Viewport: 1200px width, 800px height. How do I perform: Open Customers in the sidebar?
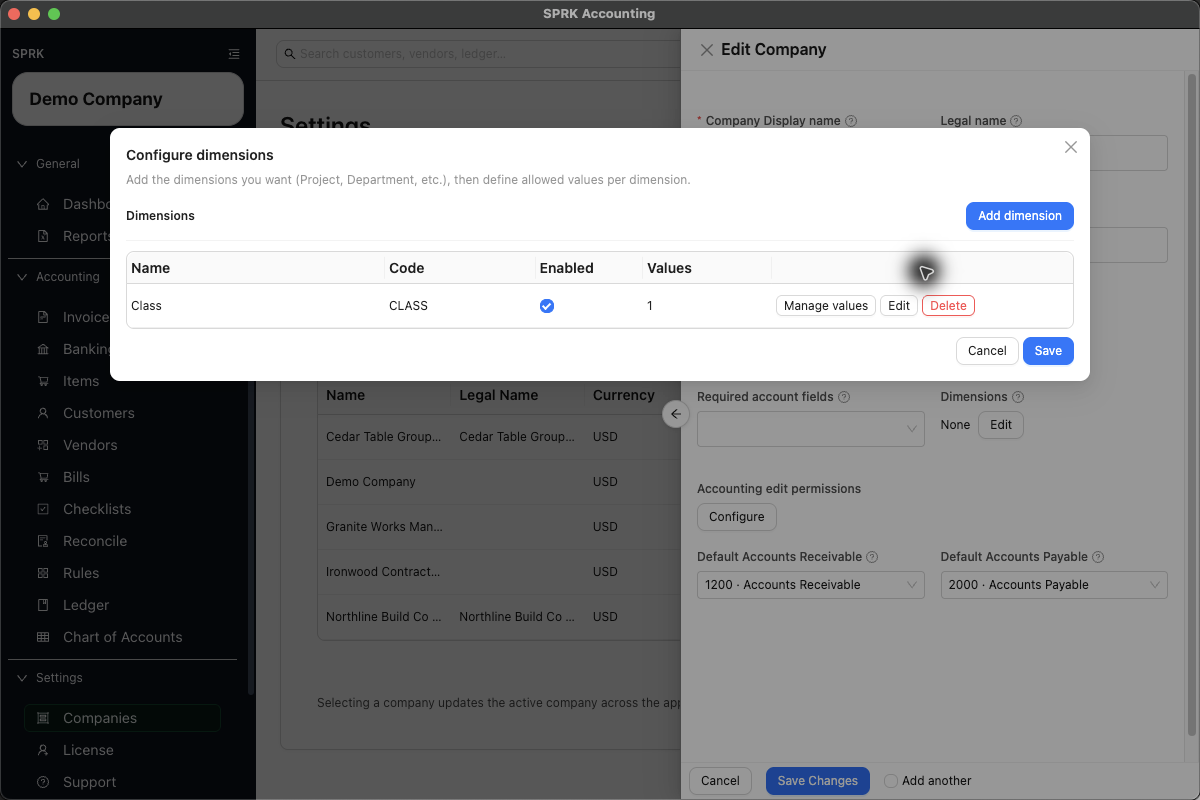click(122, 413)
